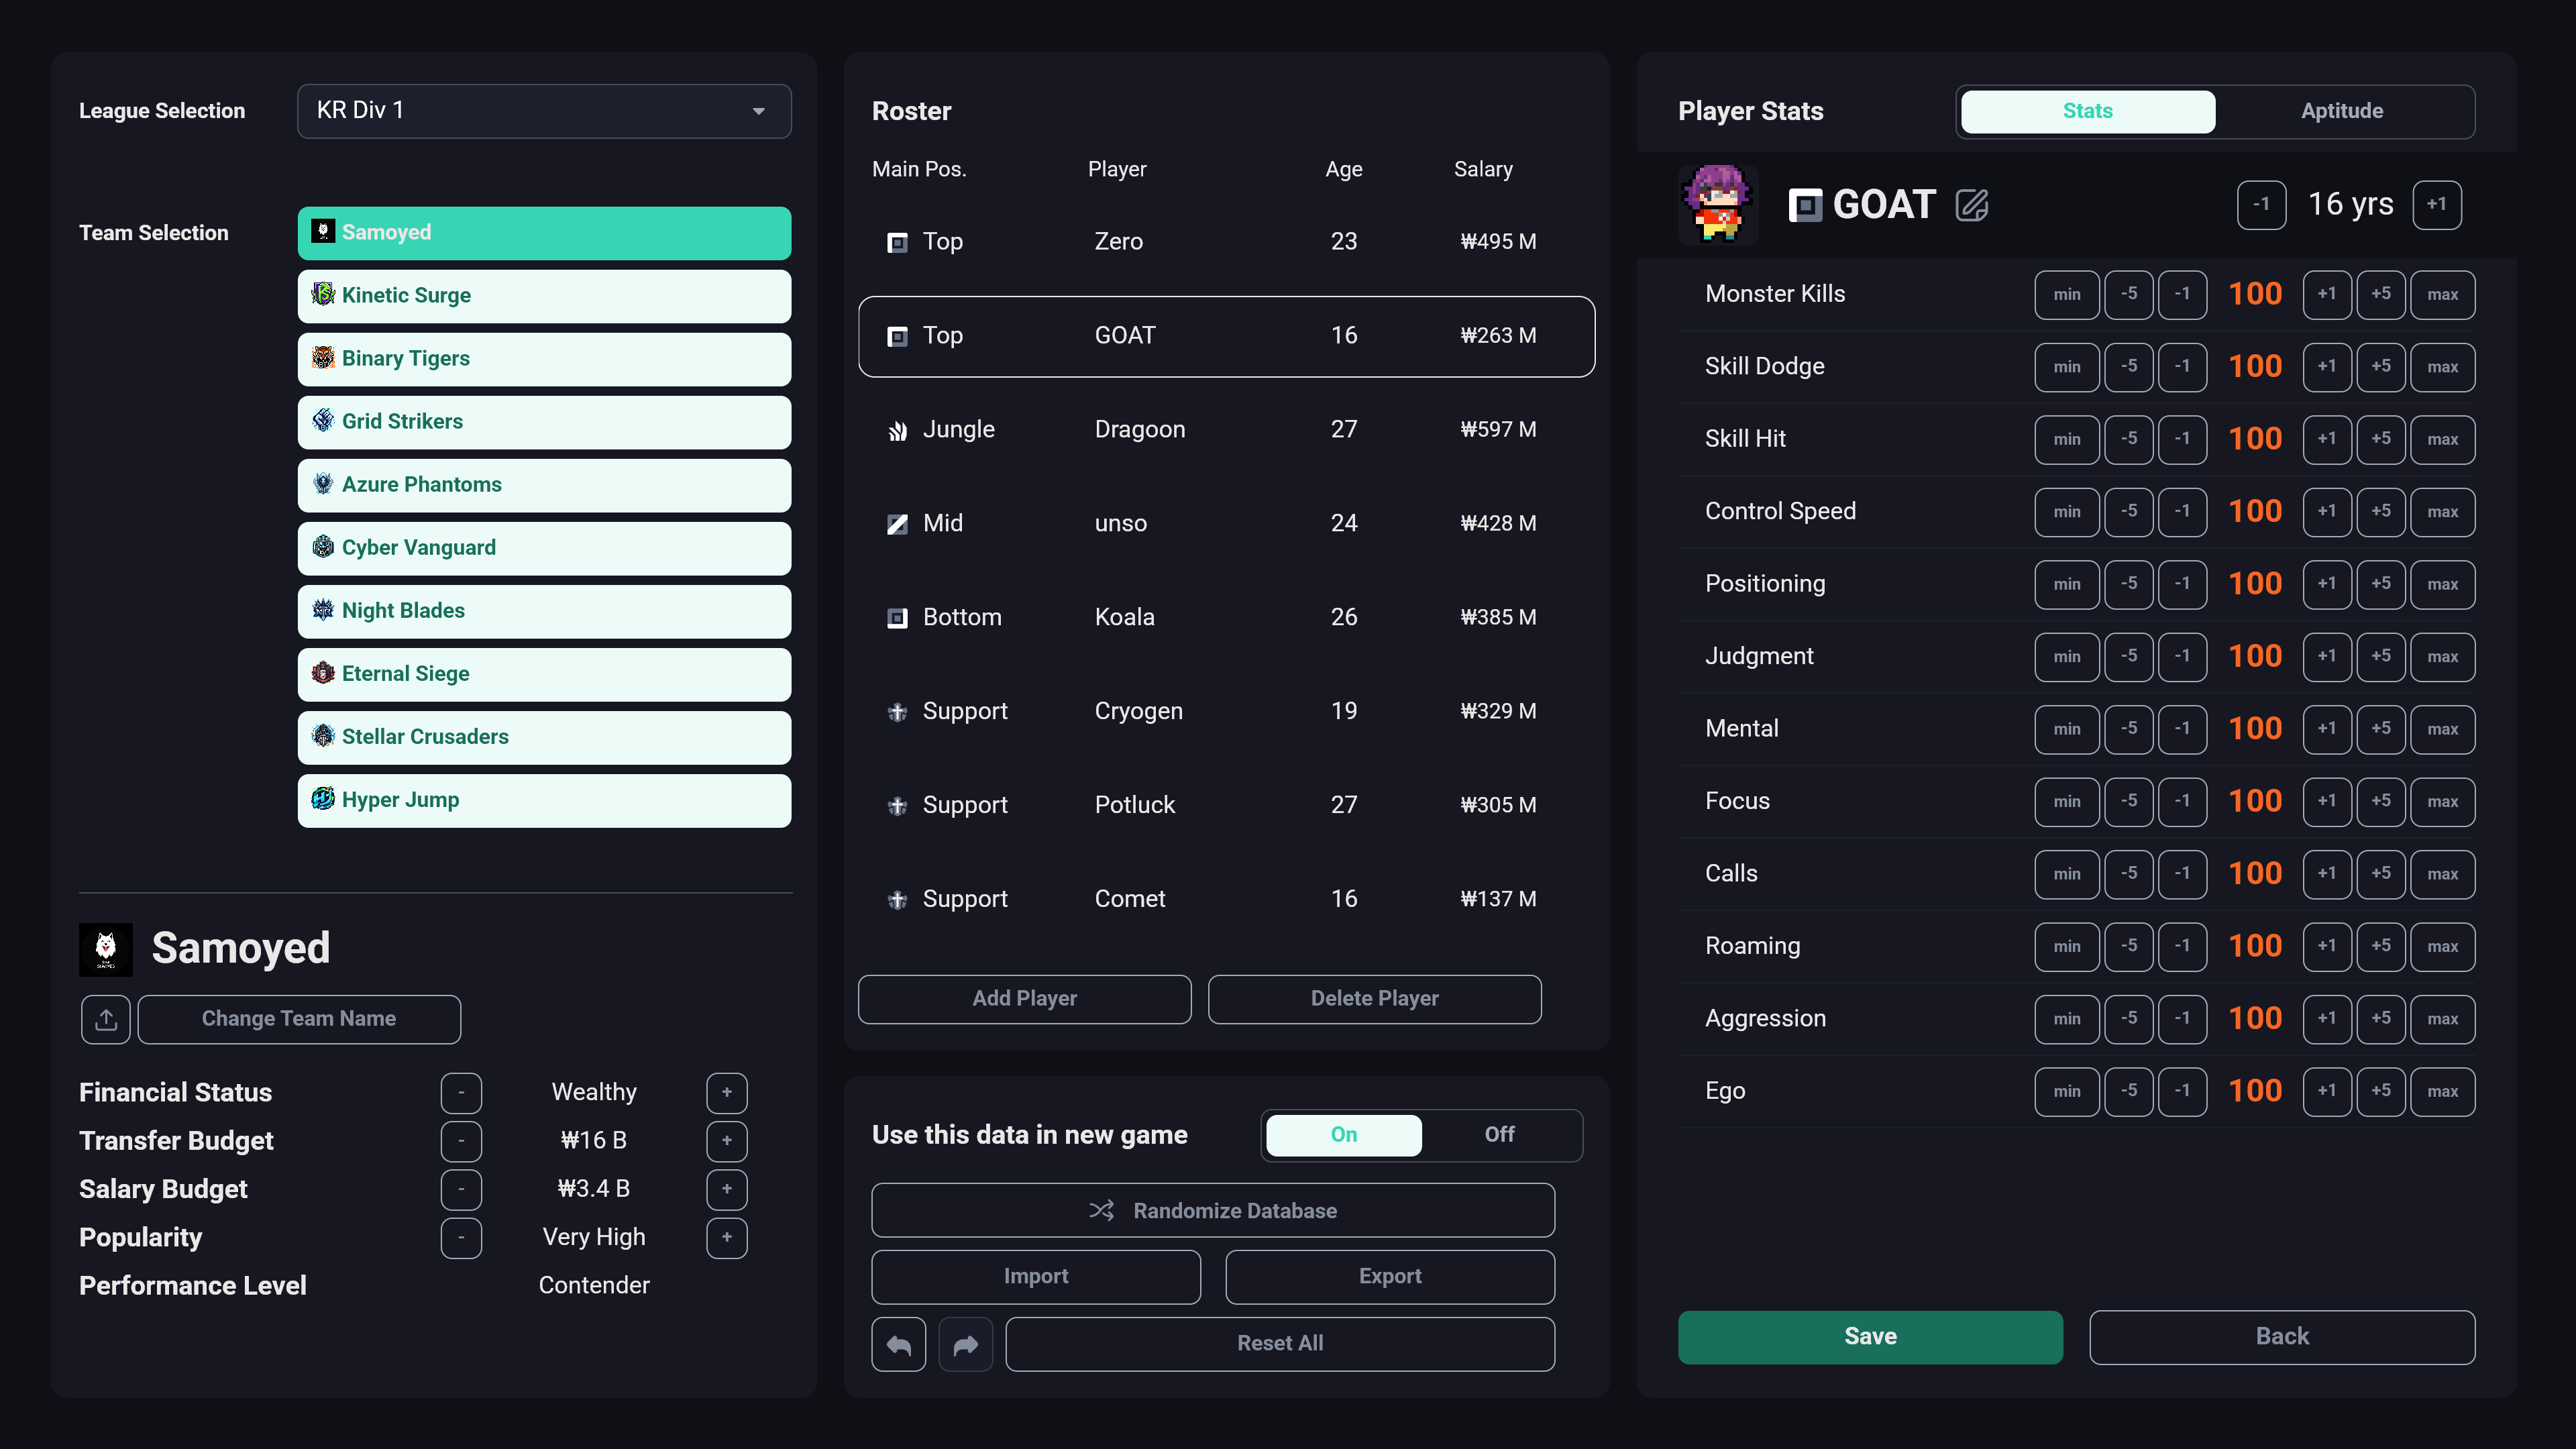Choose the Binary Tigers team logo

[323, 358]
